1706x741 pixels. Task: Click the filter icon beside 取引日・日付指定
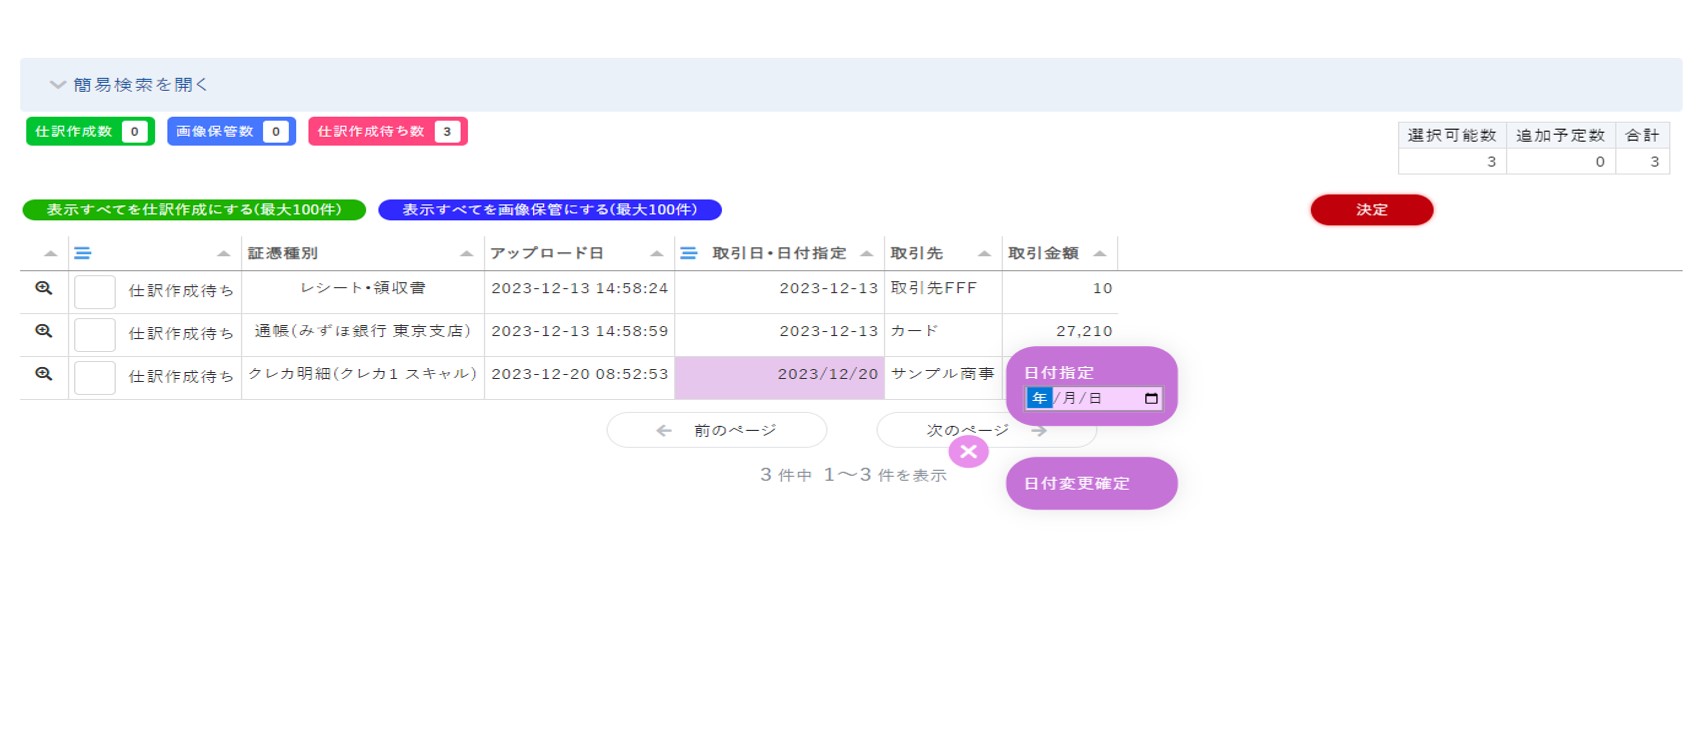coord(689,254)
